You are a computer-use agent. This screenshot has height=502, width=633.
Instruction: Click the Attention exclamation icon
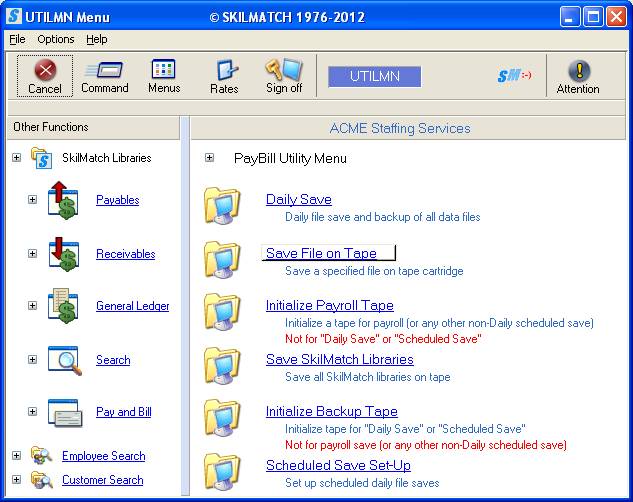pos(579,71)
